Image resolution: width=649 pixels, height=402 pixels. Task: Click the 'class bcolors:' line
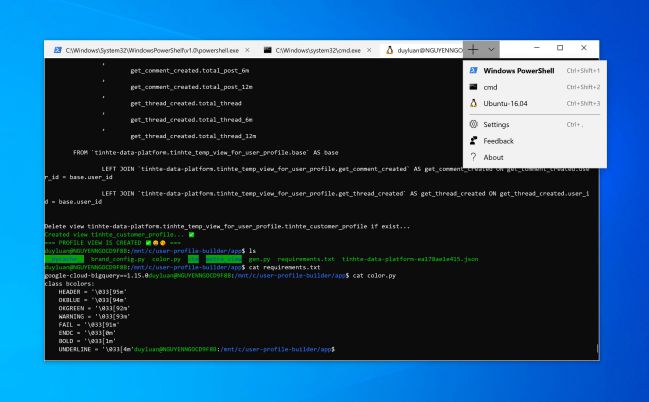tap(69, 284)
